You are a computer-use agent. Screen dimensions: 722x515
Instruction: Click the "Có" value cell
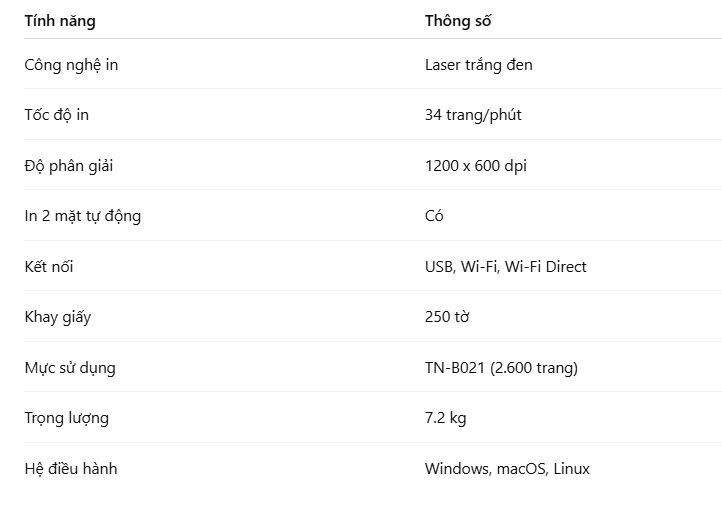coord(434,216)
